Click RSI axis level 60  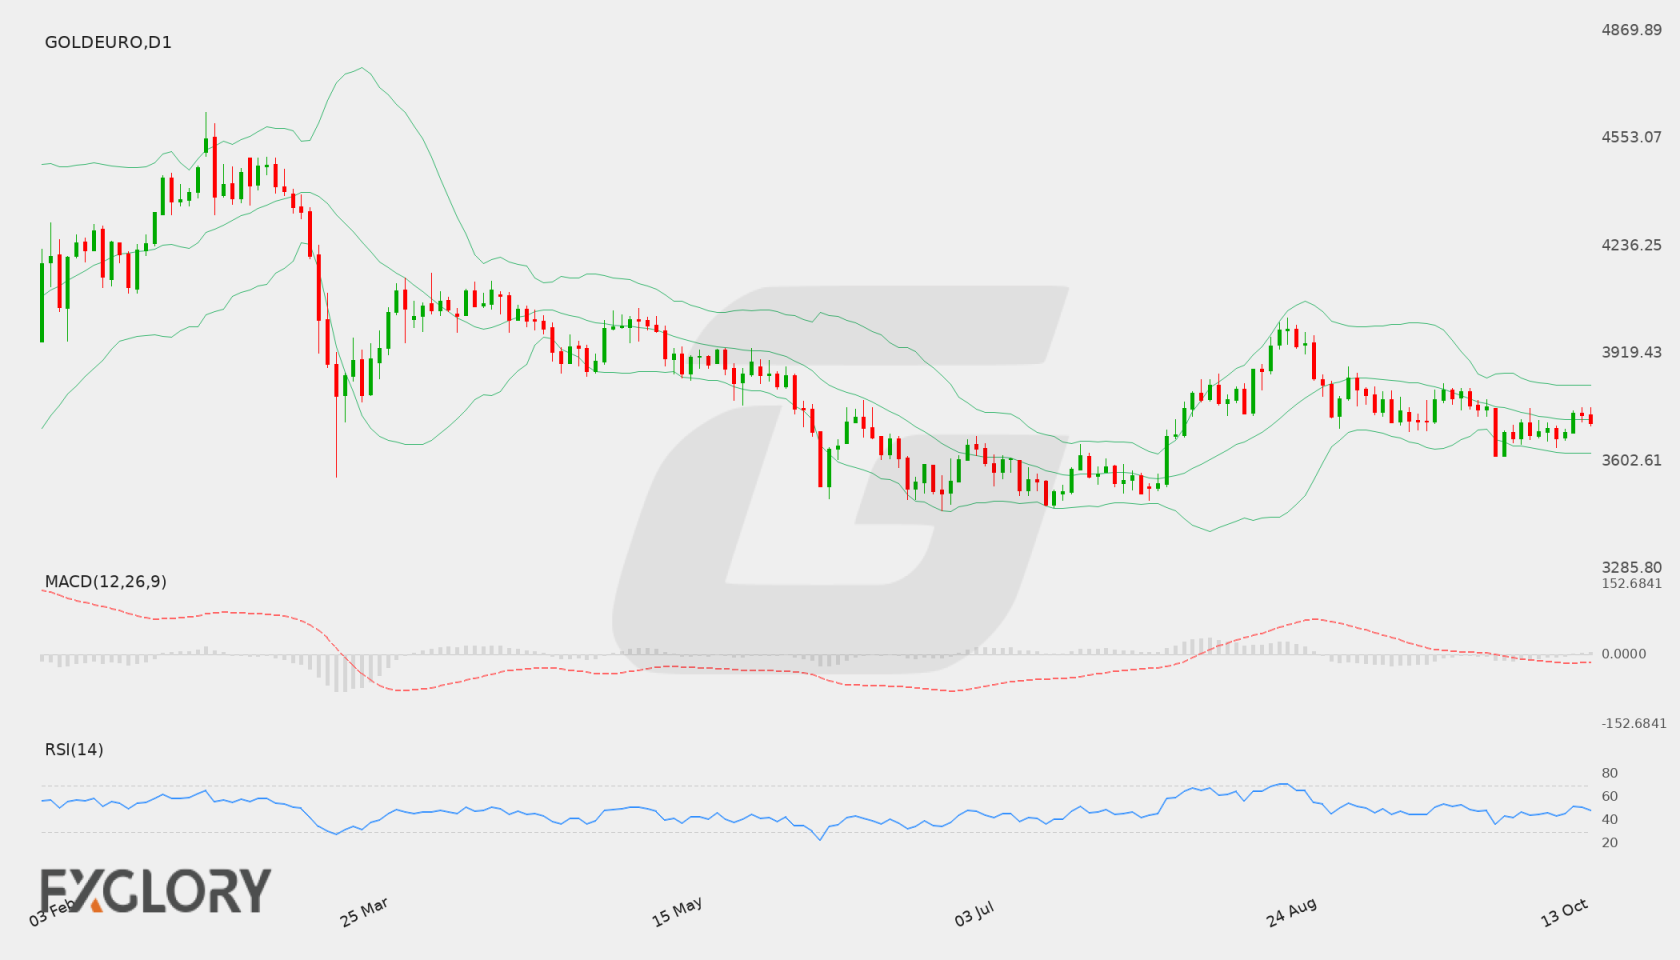1610,797
